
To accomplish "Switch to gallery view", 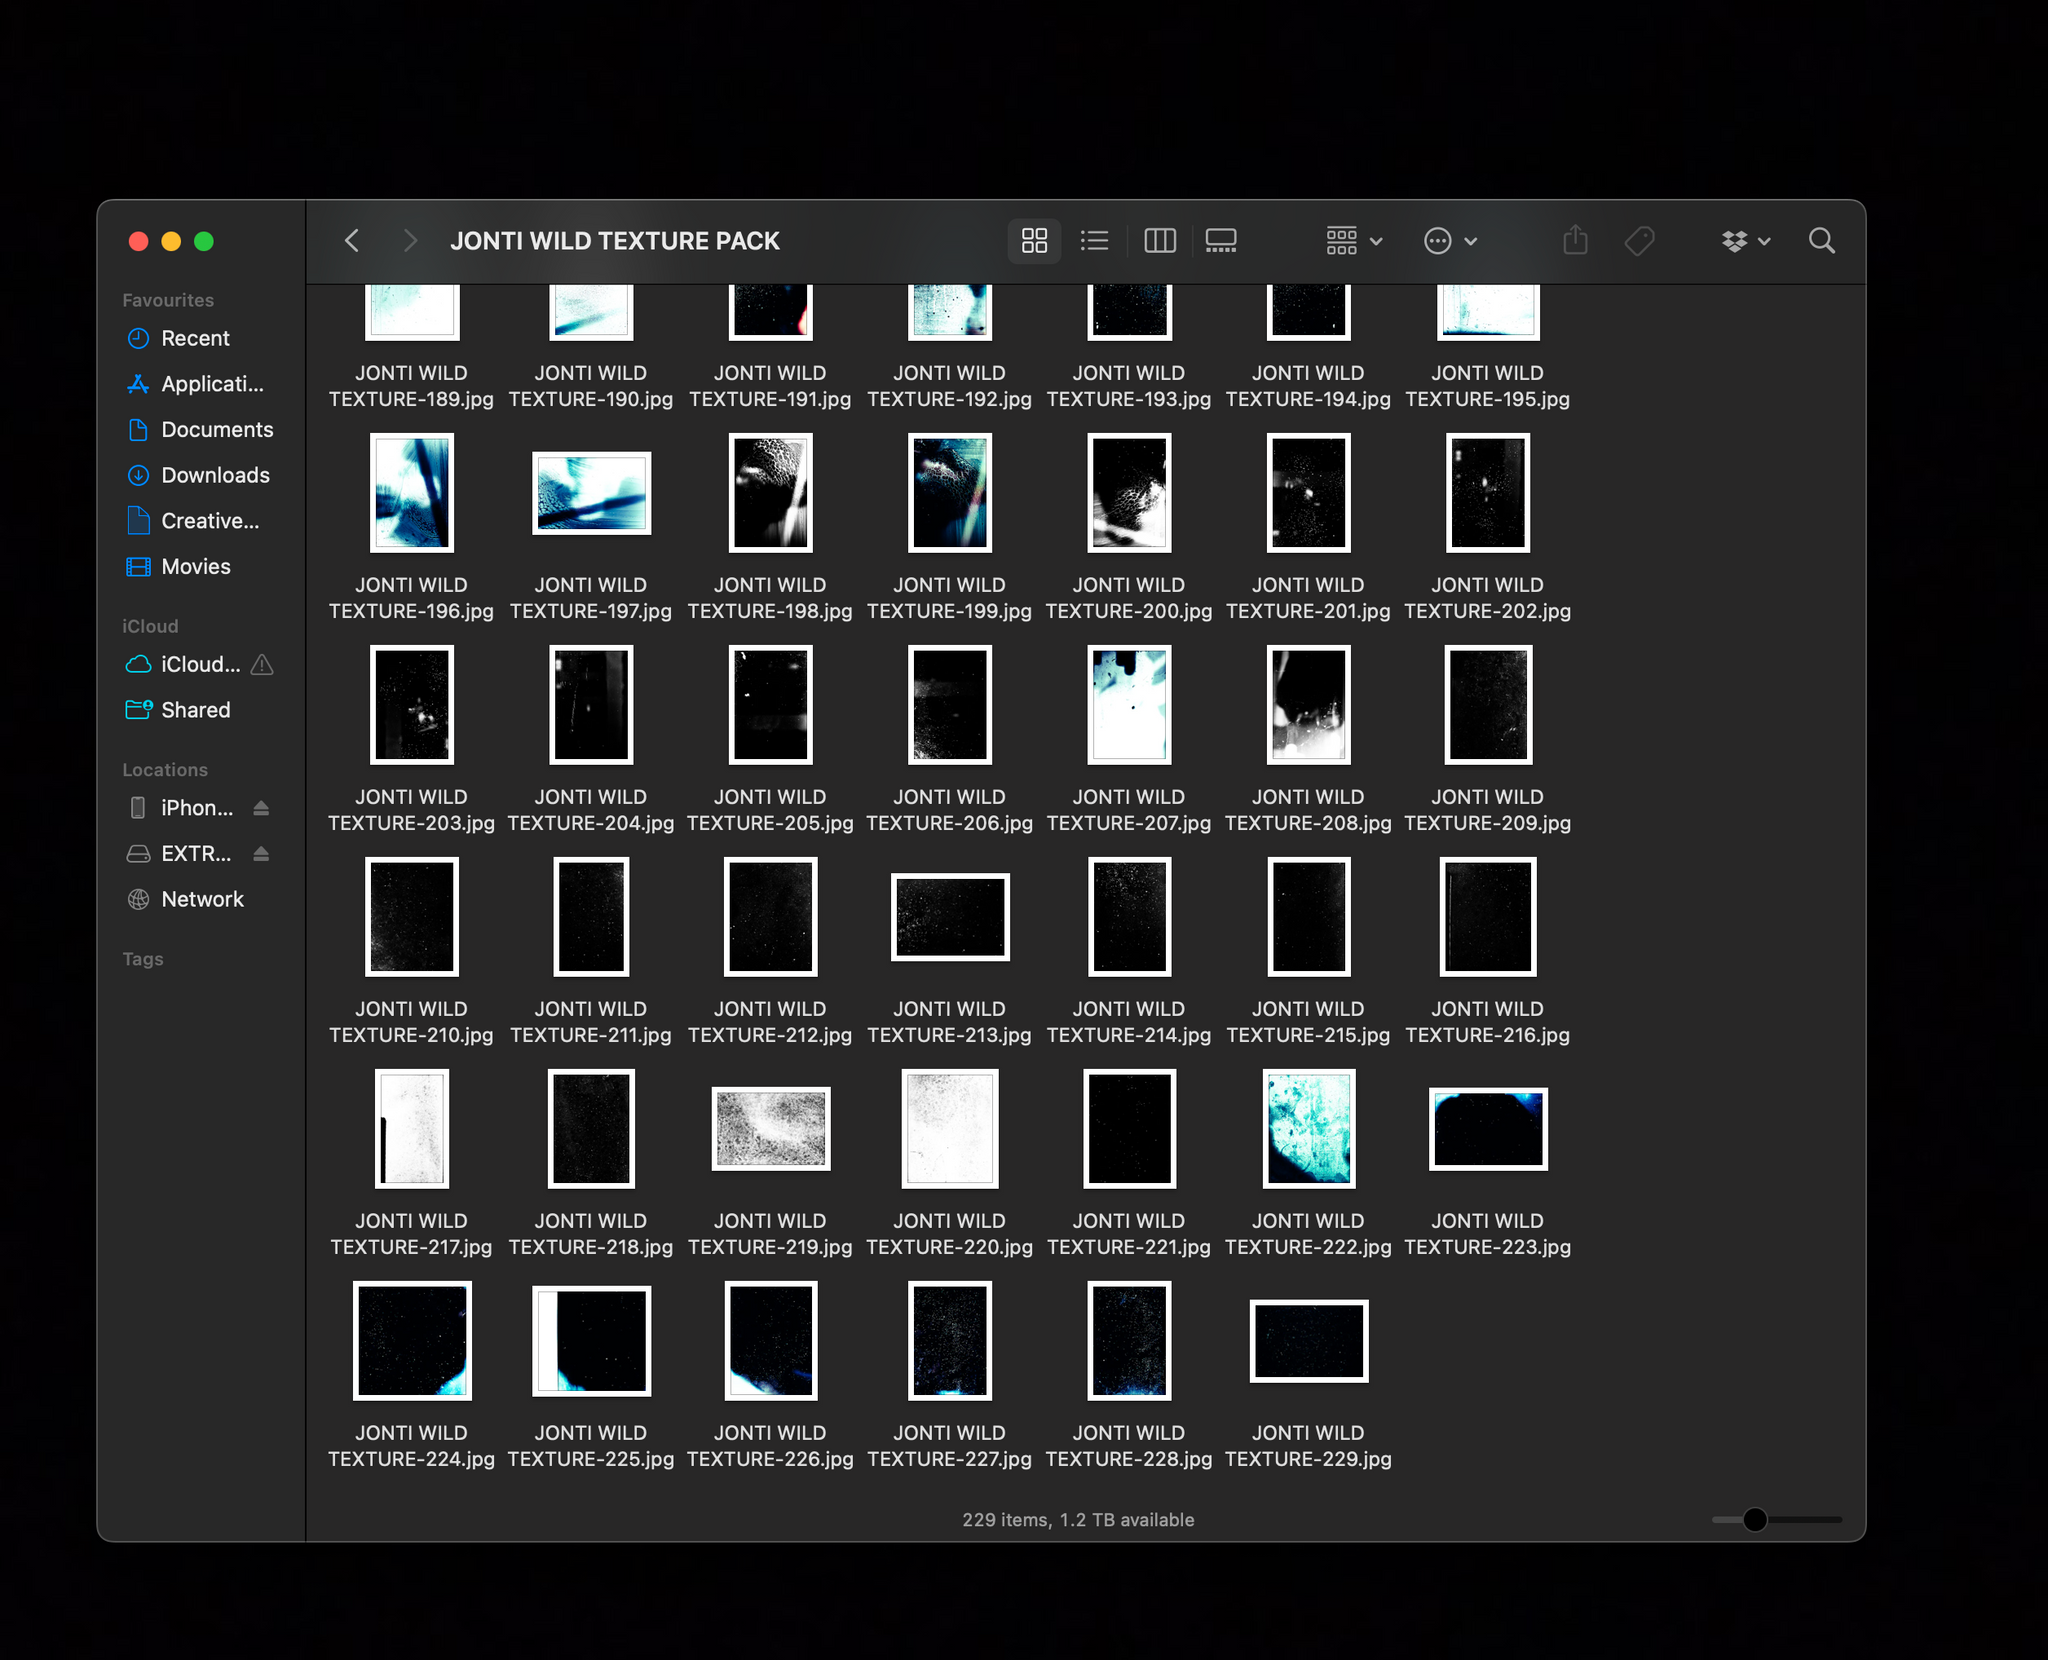I will coord(1221,241).
